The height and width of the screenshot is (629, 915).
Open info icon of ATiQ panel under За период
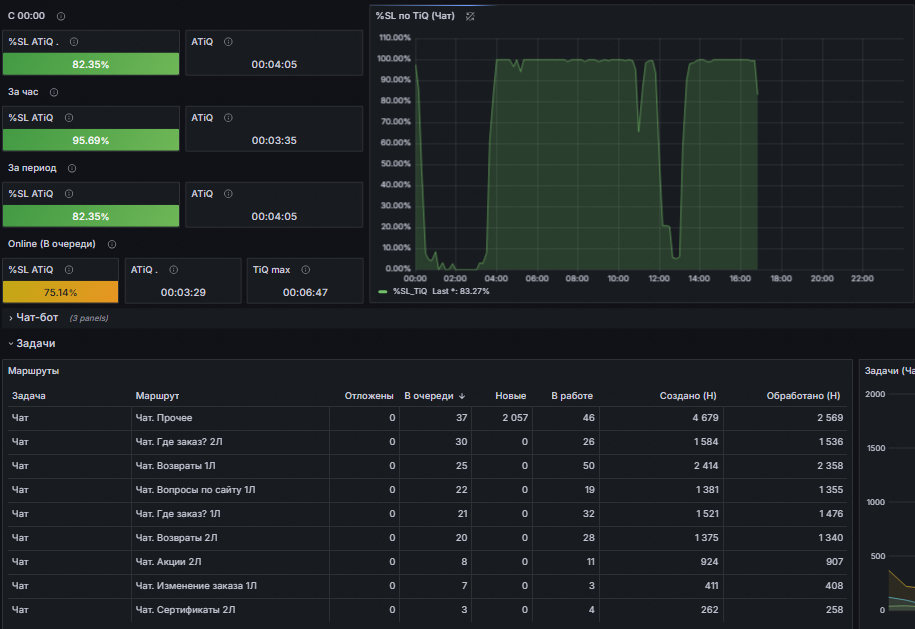point(228,194)
